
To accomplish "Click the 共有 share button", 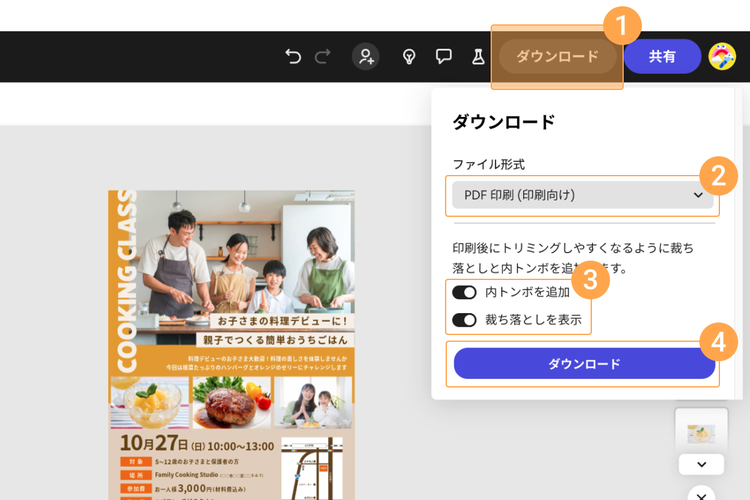I will point(662,56).
